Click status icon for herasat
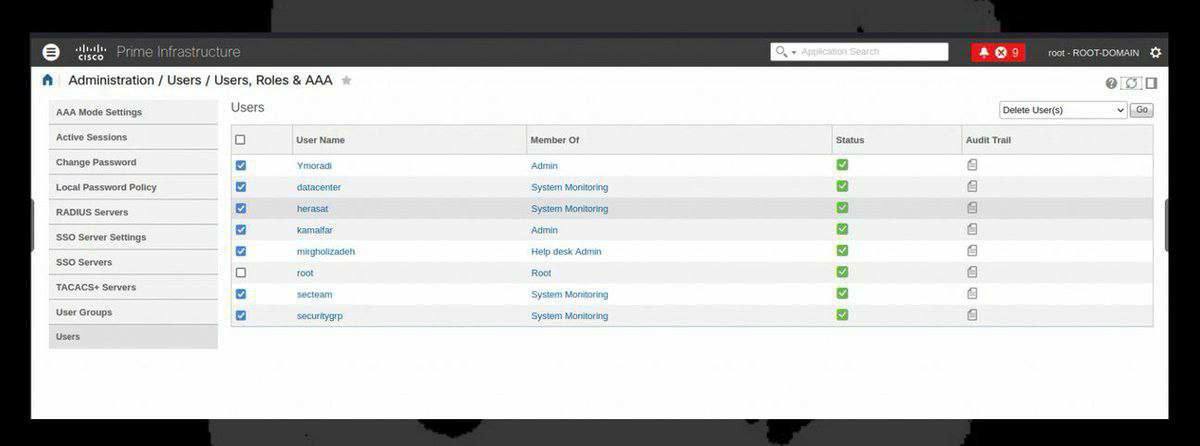This screenshot has height=446, width=1200. pyautogui.click(x=842, y=207)
